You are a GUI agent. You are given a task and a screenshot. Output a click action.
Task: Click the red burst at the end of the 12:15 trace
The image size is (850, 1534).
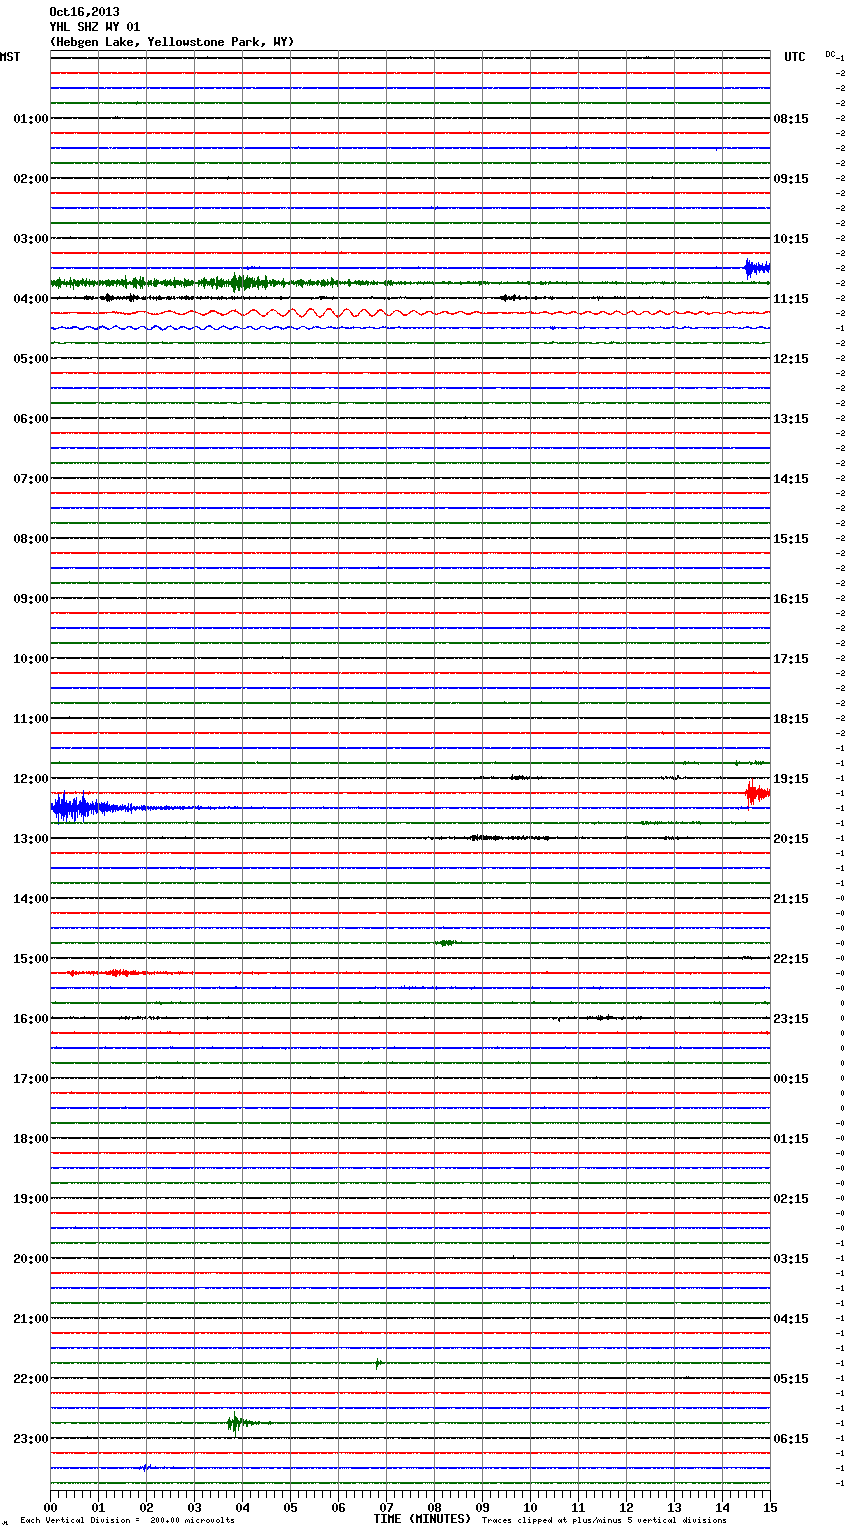758,794
